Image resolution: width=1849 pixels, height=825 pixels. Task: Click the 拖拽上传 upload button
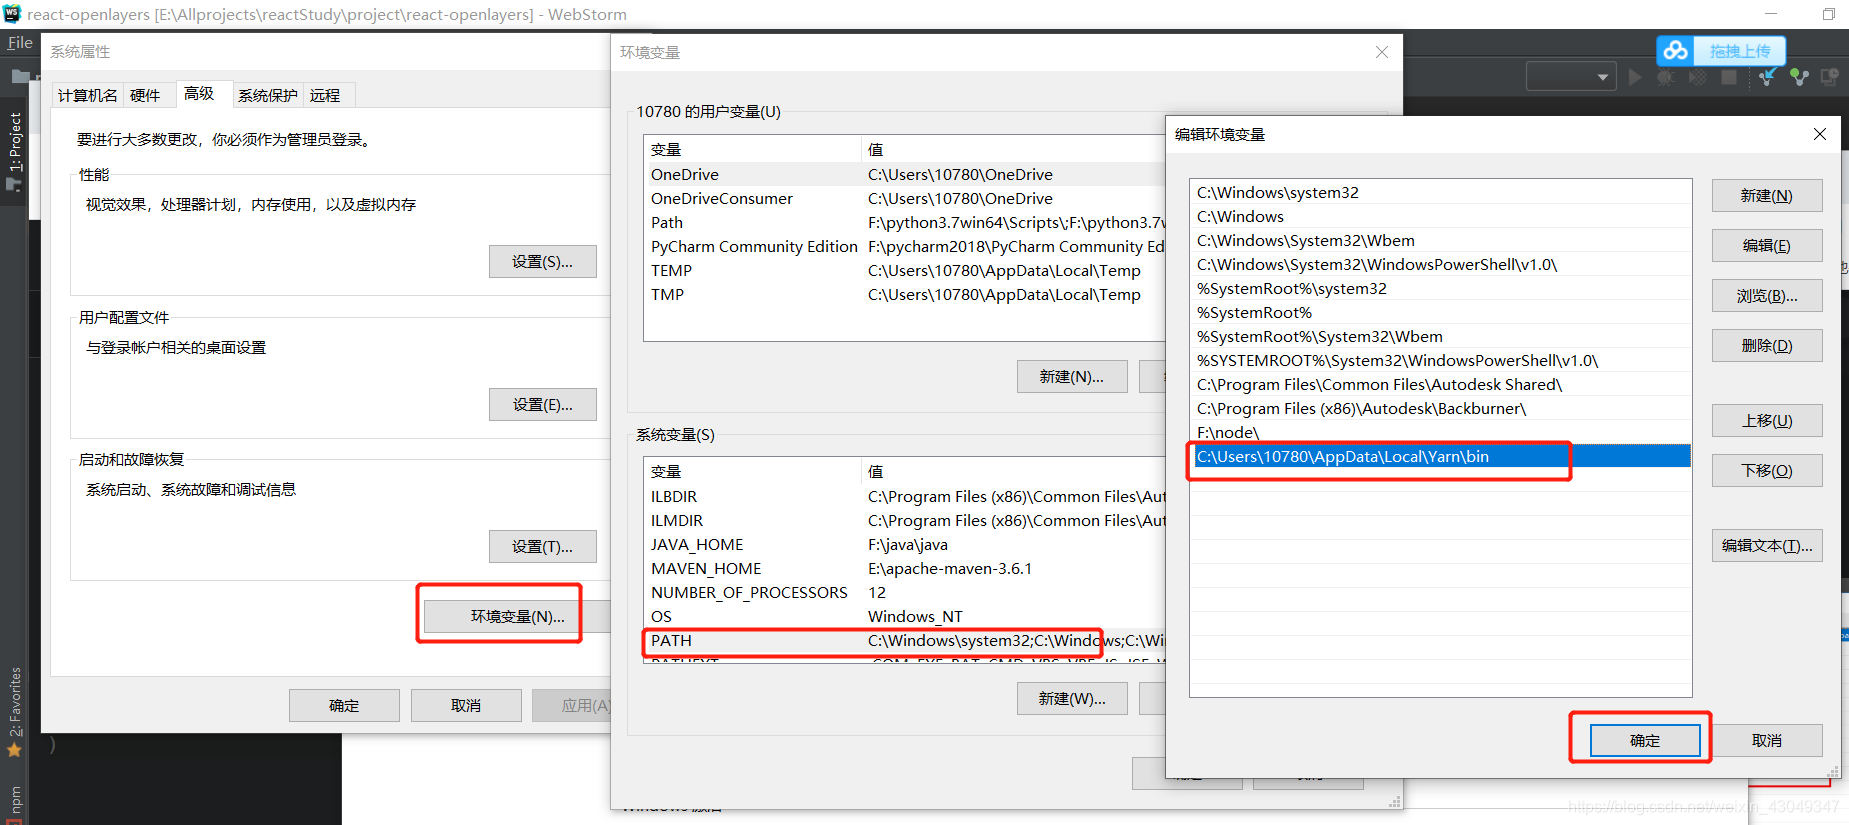[1740, 51]
